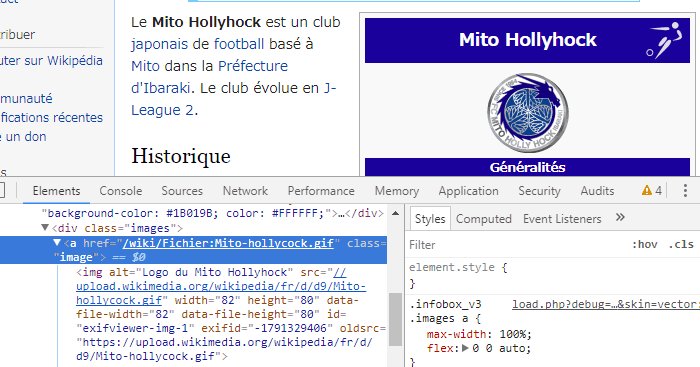The image size is (700, 367).
Task: Click the Généralités infobox header
Action: (527, 167)
